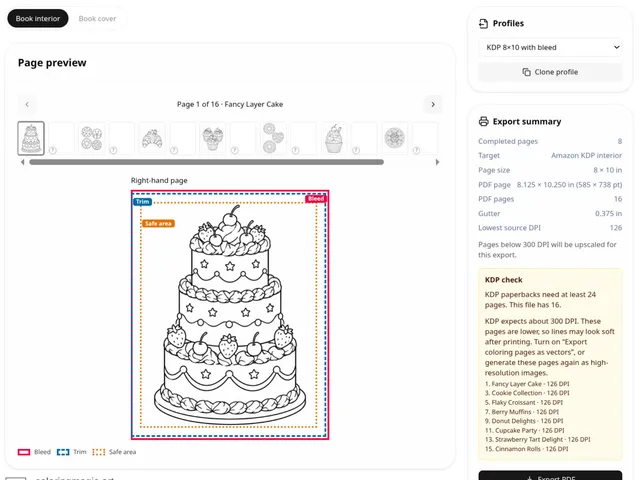
Task: Click the Safe area legend swatch
Action: click(99, 452)
